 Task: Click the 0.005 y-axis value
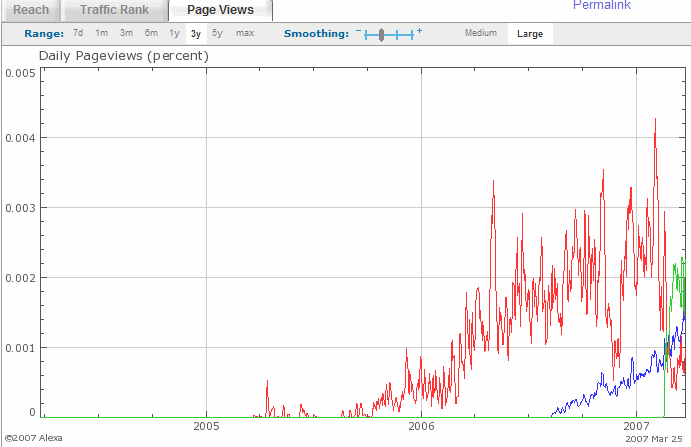coord(20,73)
